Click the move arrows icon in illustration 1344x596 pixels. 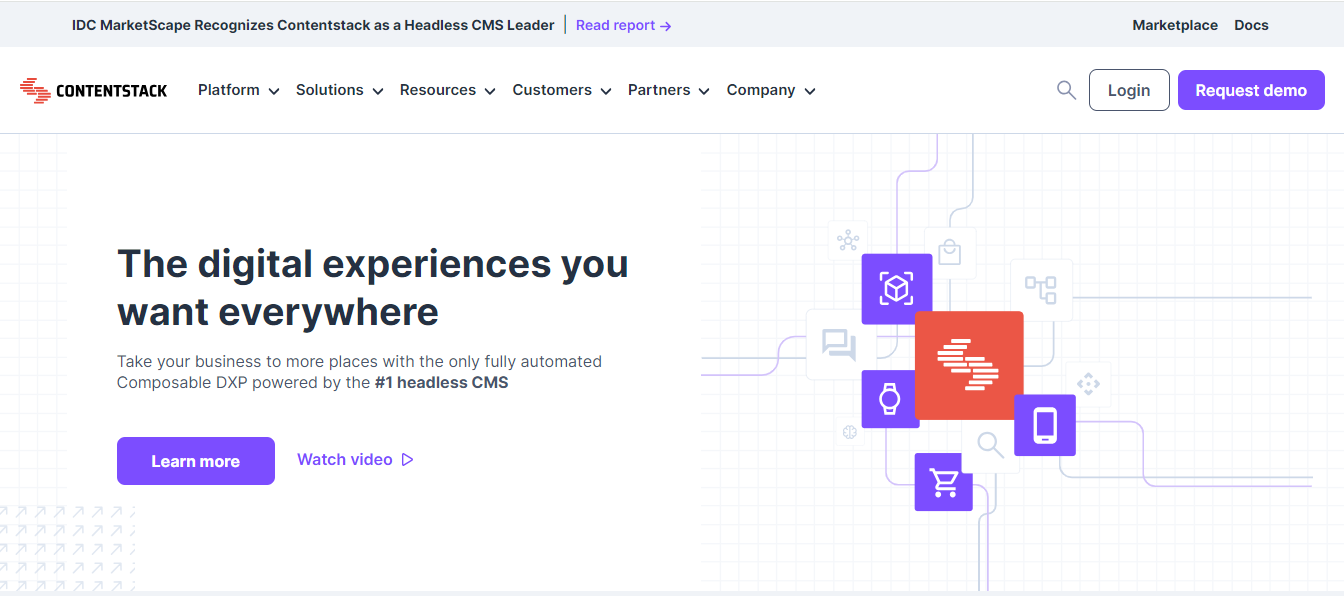pyautogui.click(x=1088, y=383)
